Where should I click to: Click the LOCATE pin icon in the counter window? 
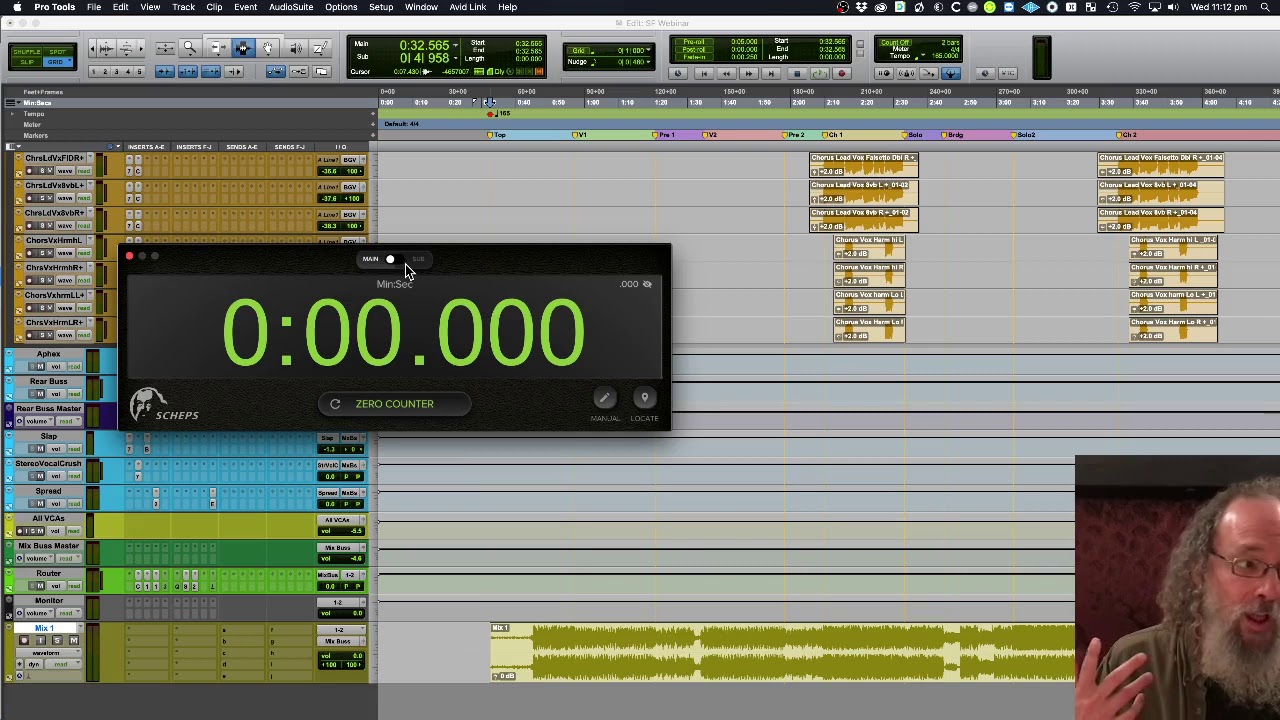pos(645,398)
